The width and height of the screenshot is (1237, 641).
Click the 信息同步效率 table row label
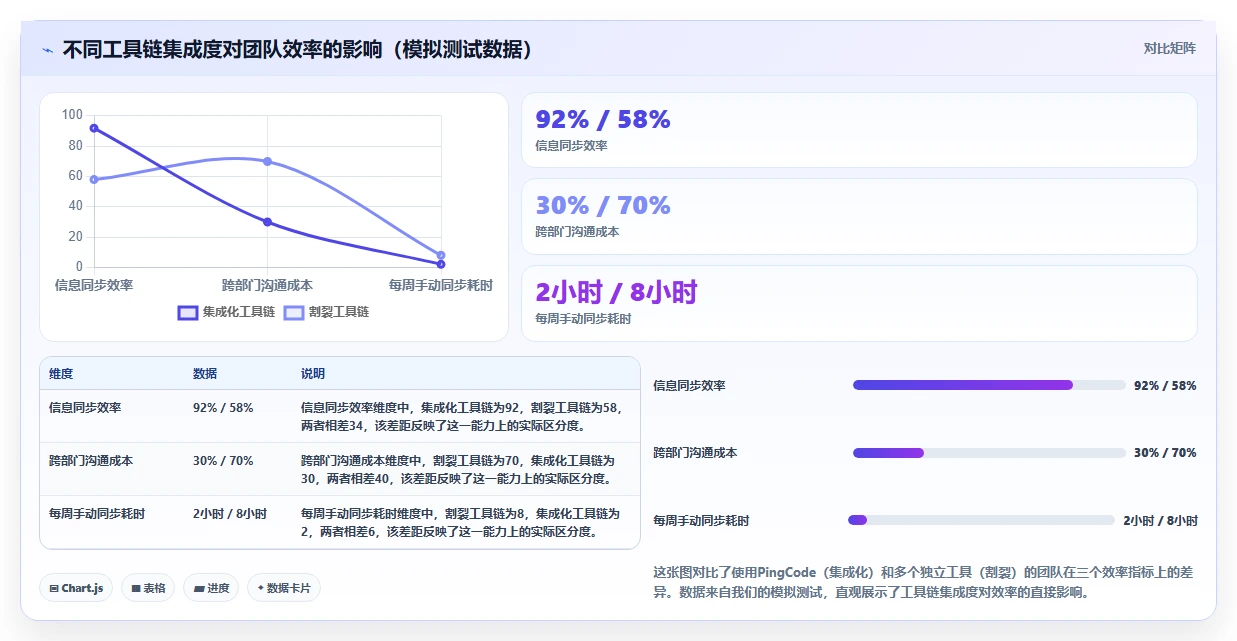85,408
